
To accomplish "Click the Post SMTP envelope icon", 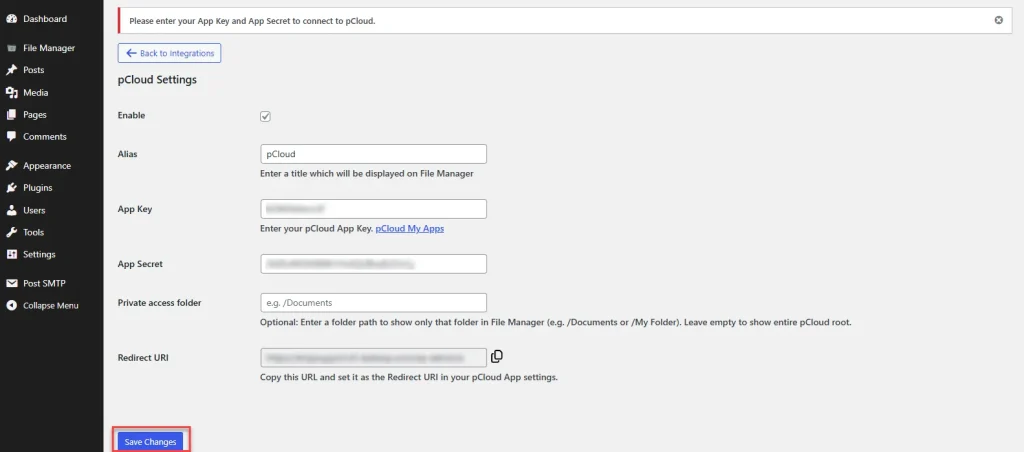I will (x=11, y=283).
